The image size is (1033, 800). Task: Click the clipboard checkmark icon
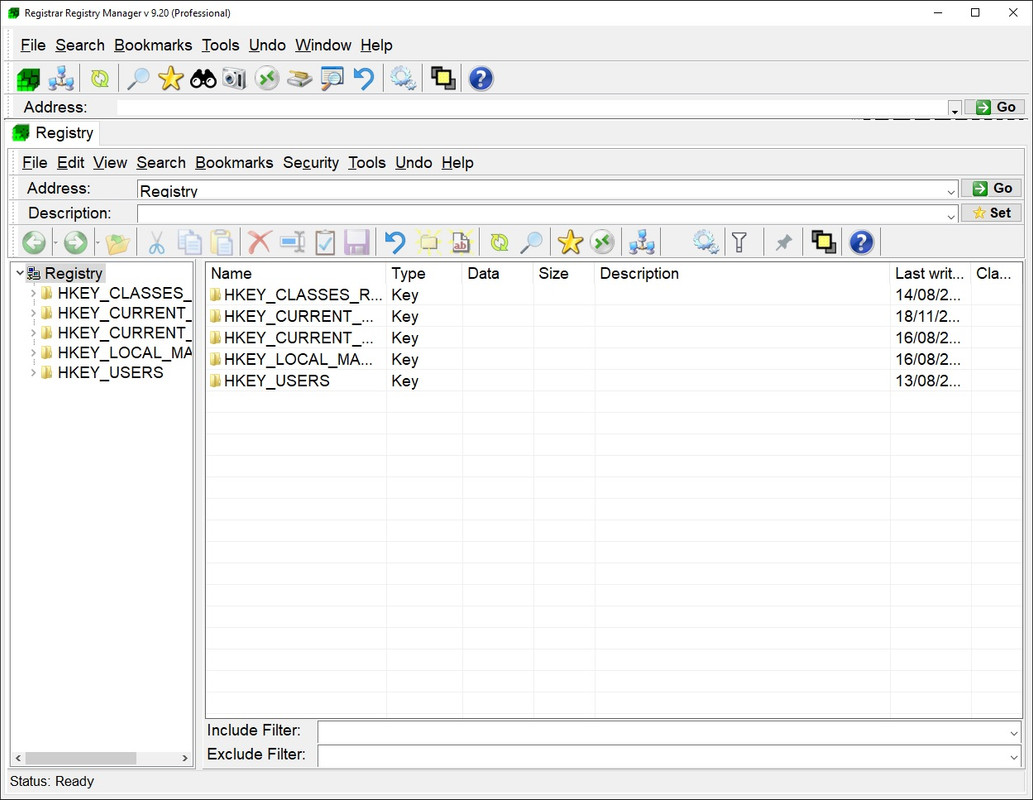[325, 243]
